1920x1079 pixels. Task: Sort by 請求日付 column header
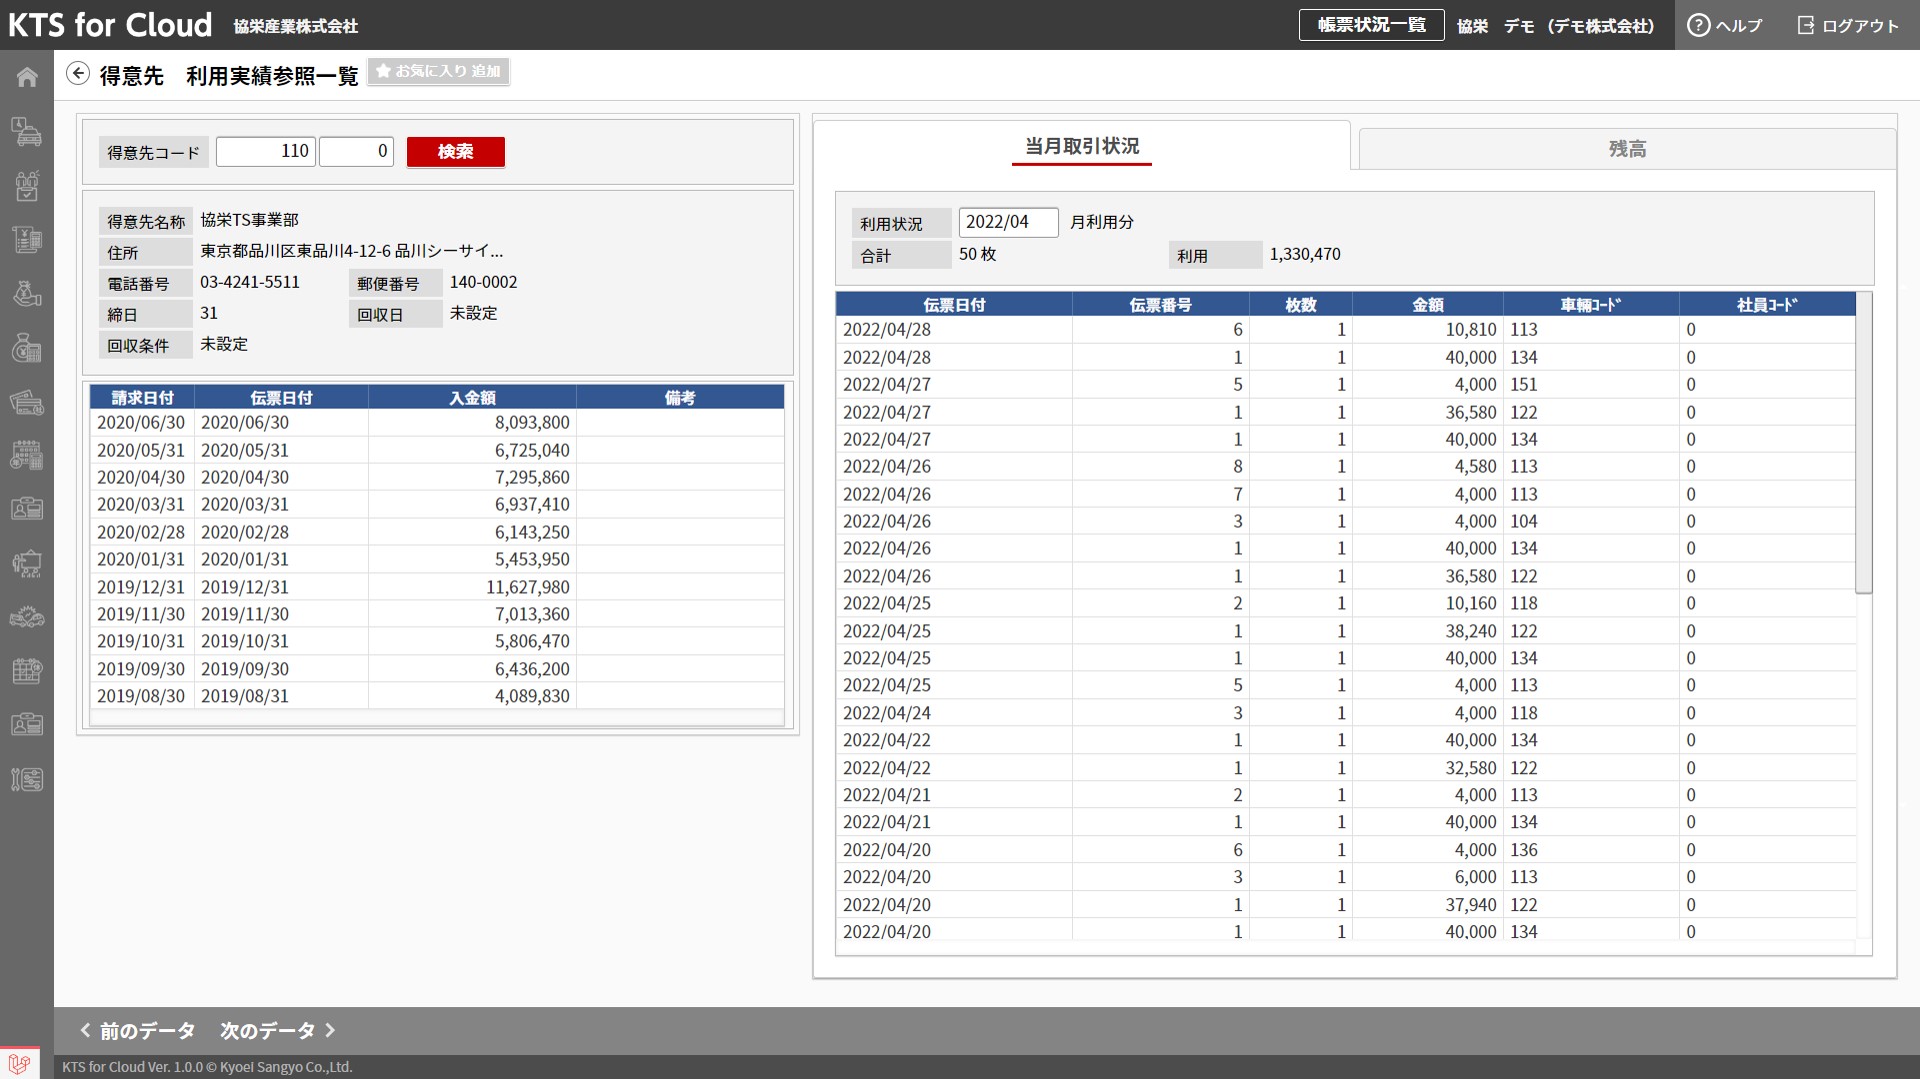coord(142,397)
